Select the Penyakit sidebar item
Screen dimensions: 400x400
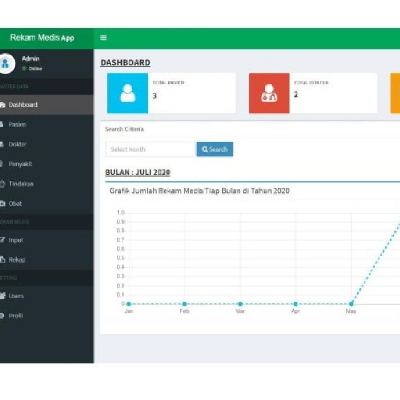(x=47, y=164)
